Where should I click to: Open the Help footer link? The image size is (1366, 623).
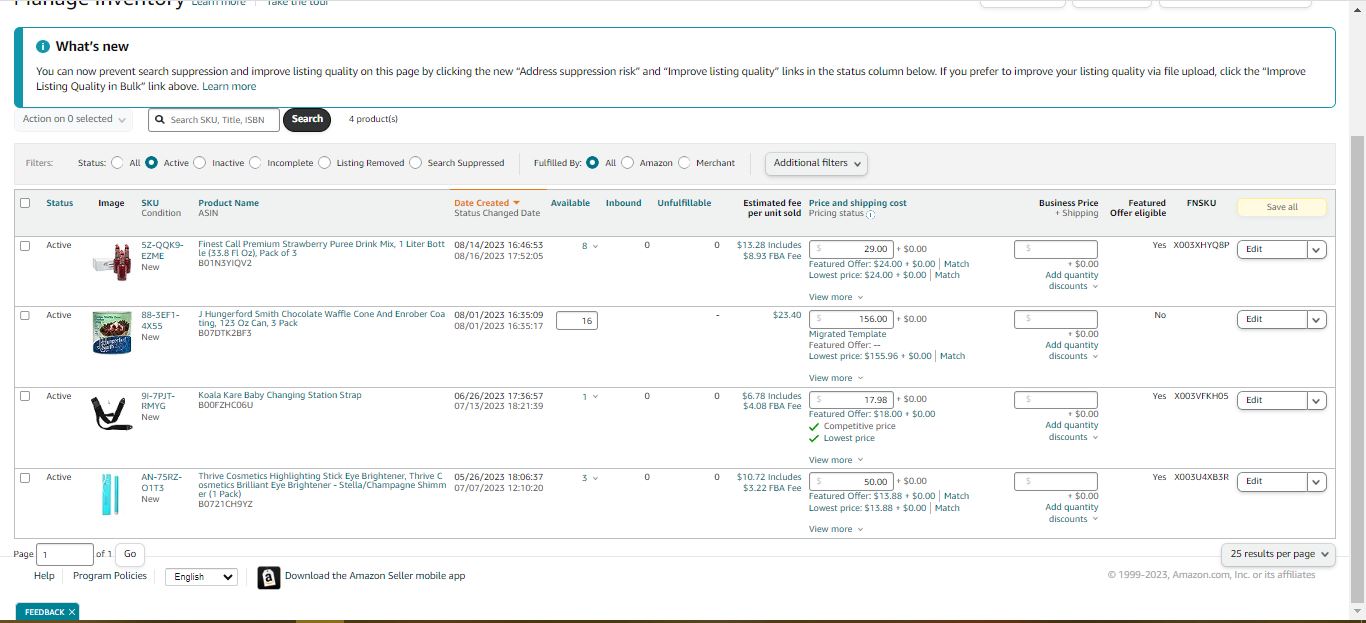click(44, 576)
